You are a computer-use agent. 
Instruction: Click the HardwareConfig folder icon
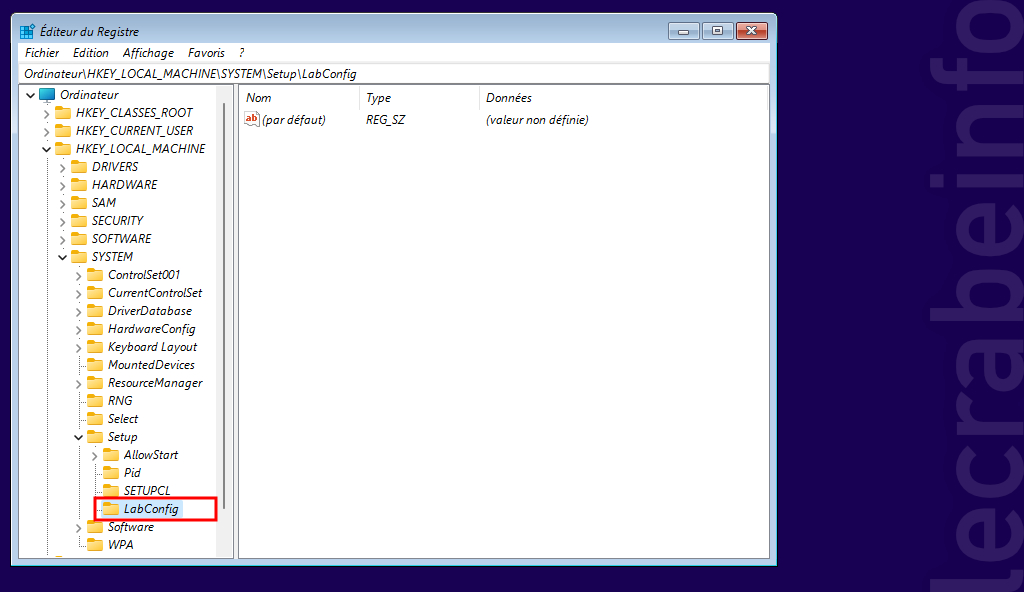point(95,329)
